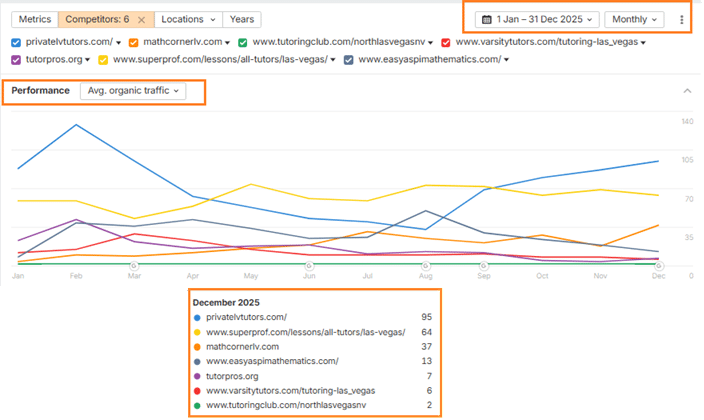Expand the arrow next to tutoringclub.com/northlasvegasnv
This screenshot has height=420, width=704.
point(431,43)
